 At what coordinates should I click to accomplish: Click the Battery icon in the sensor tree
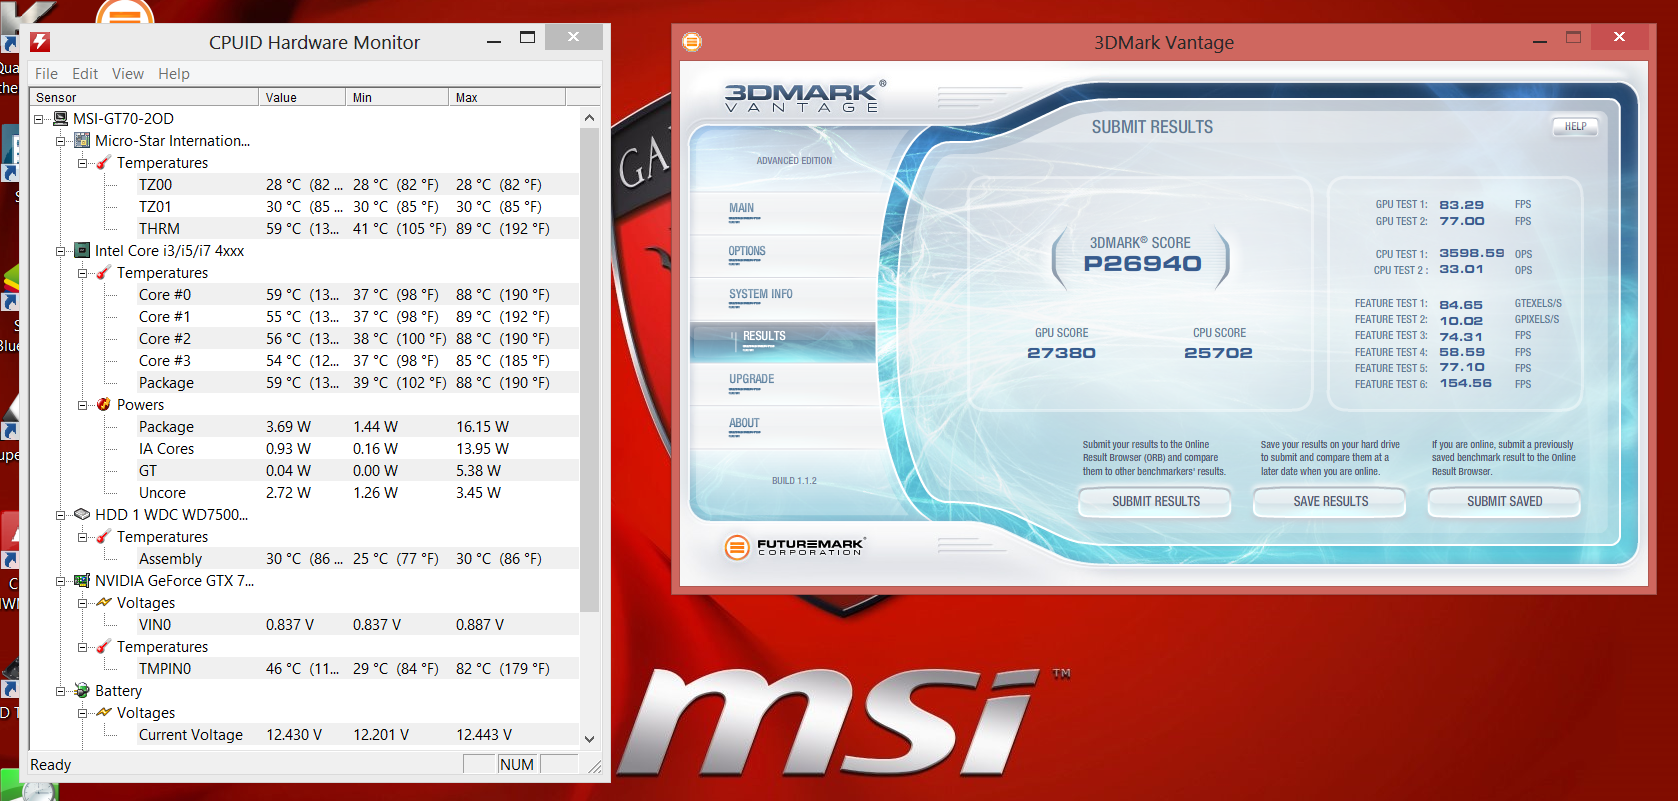(x=82, y=691)
